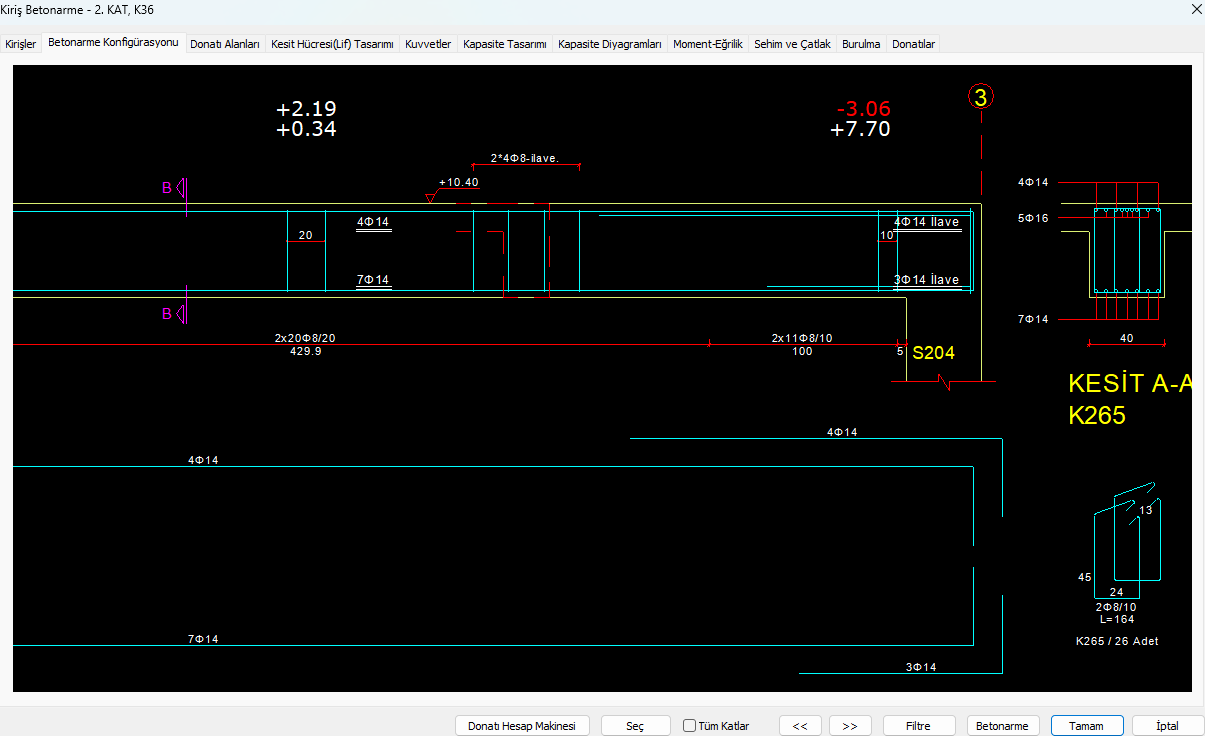View the Donatılar tab
This screenshot has width=1205, height=736.
[913, 45]
